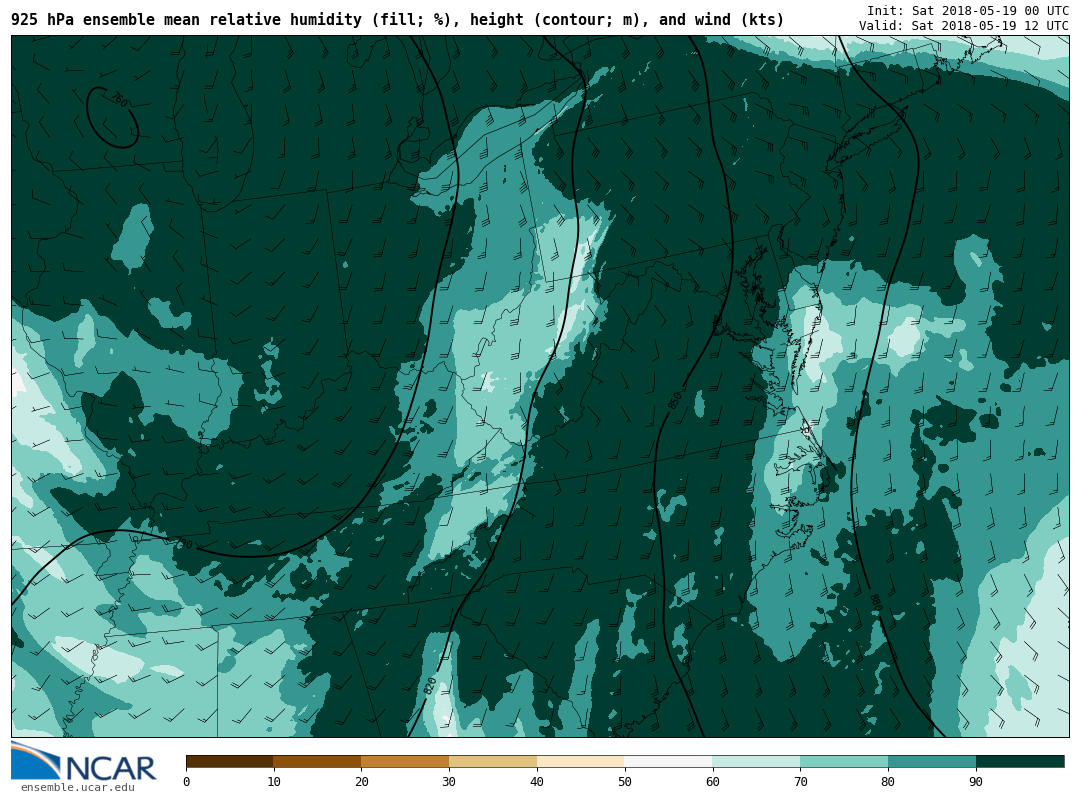
Task: Select the 30–40% tan colorbar swatch
Action: click(493, 762)
